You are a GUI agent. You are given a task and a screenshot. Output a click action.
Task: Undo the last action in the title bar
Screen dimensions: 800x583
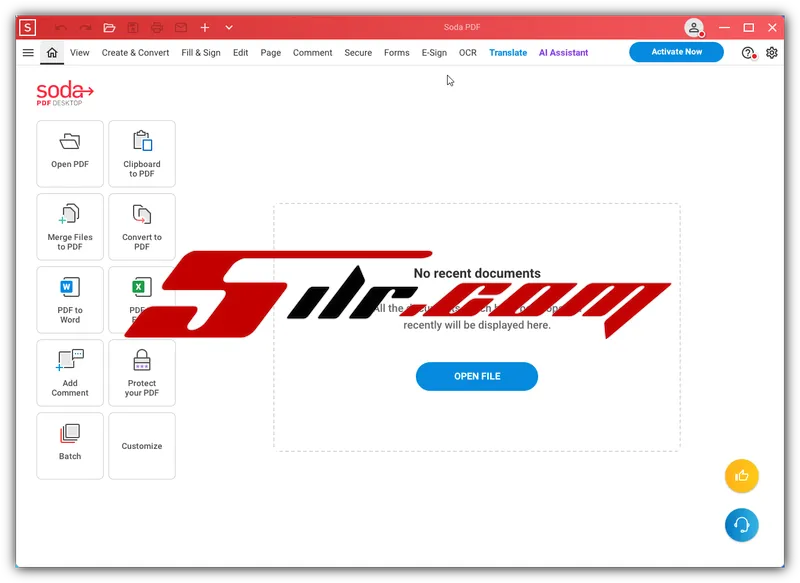61,28
